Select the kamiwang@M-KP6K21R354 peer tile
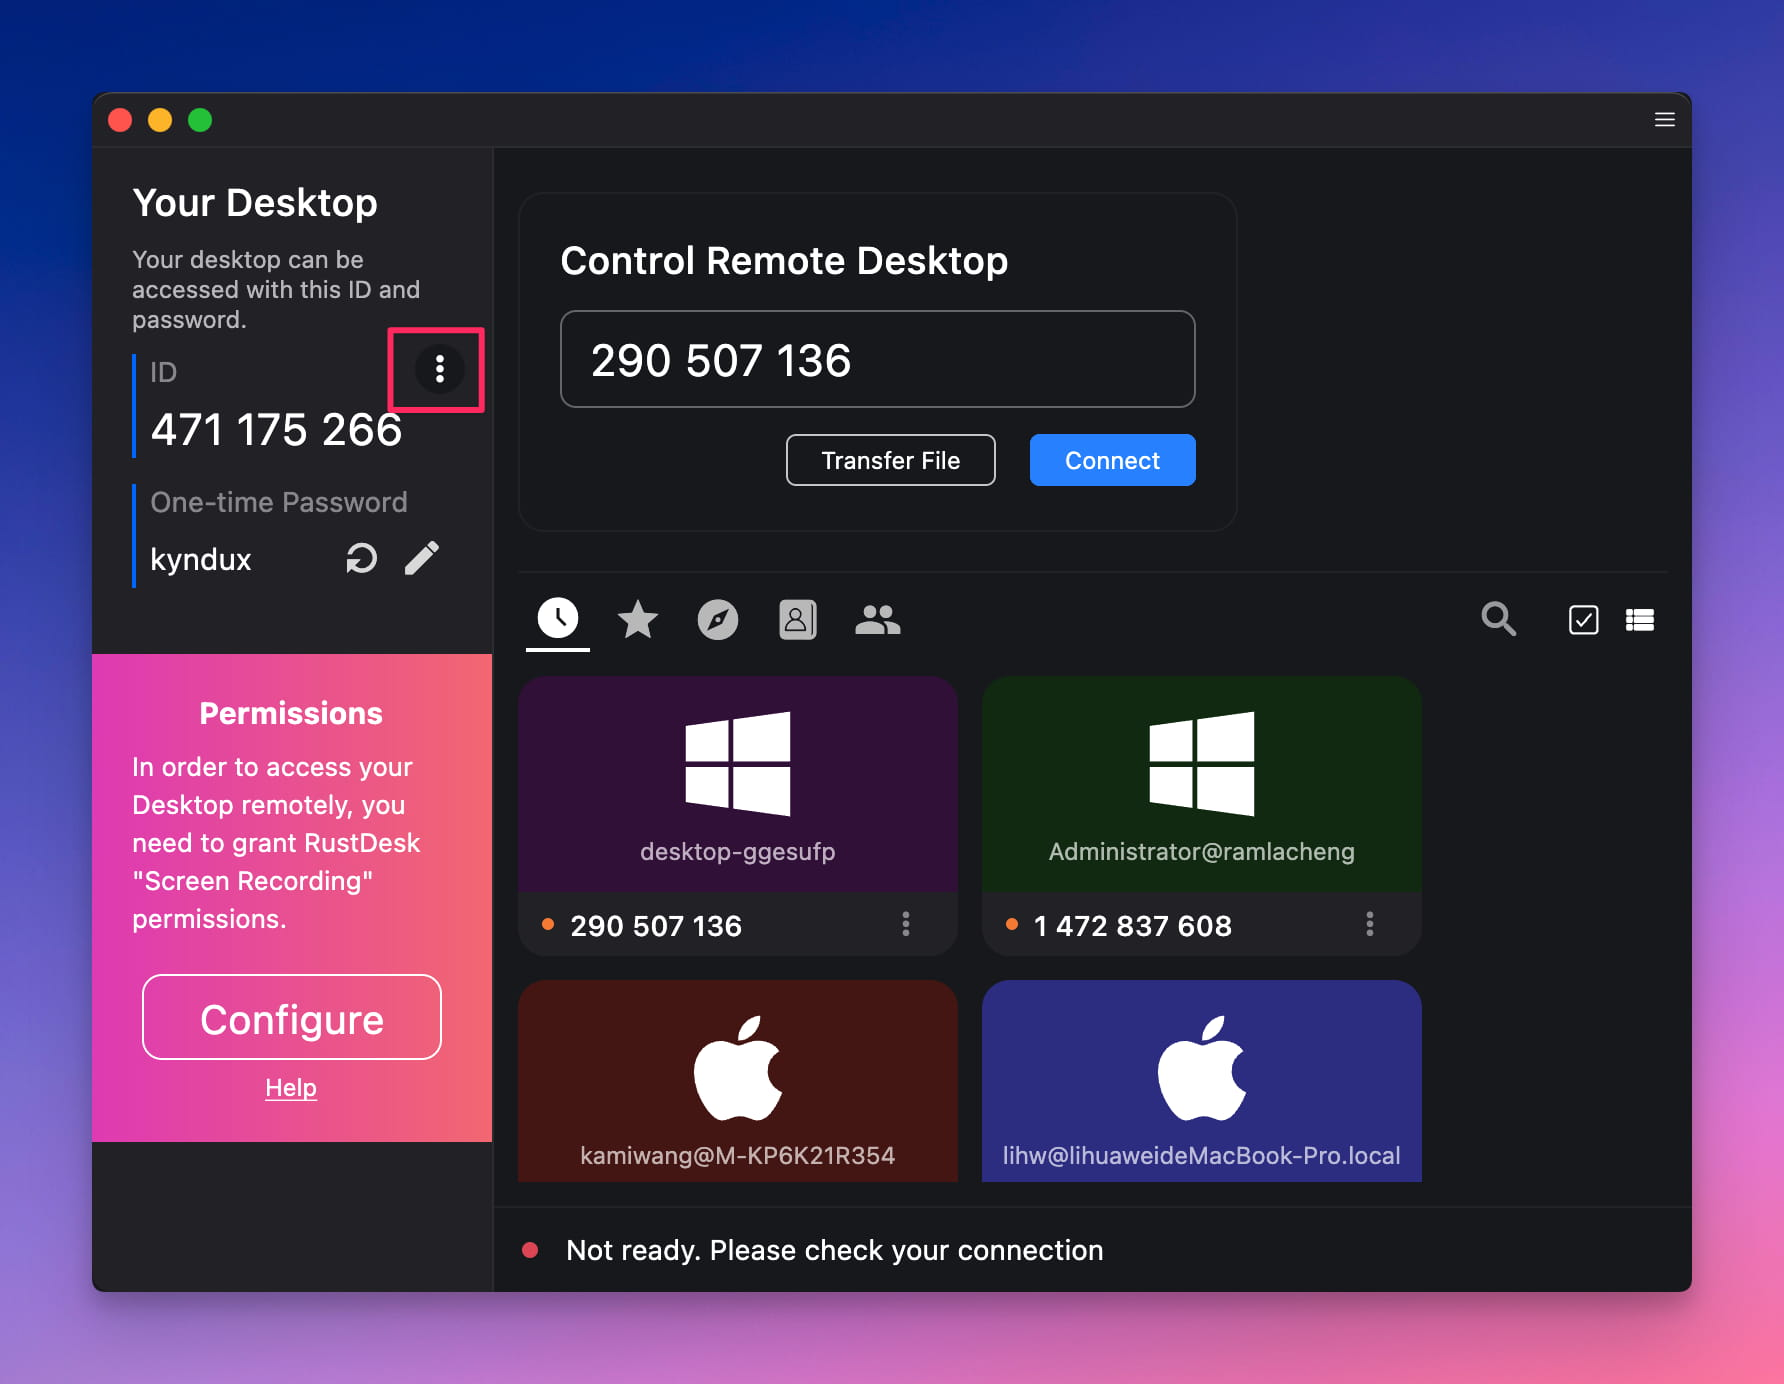 737,1080
